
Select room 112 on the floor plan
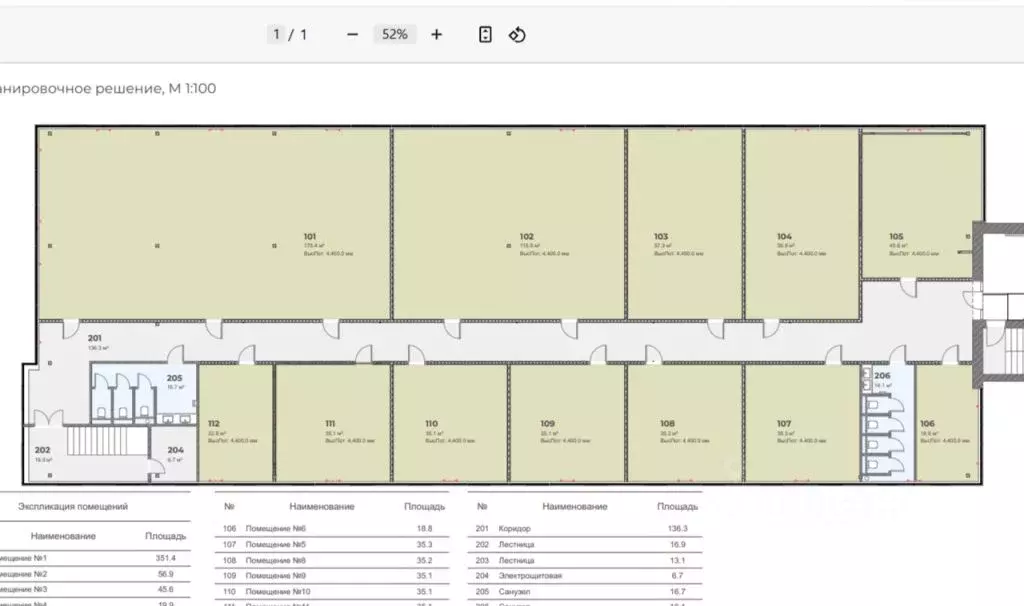(214, 424)
